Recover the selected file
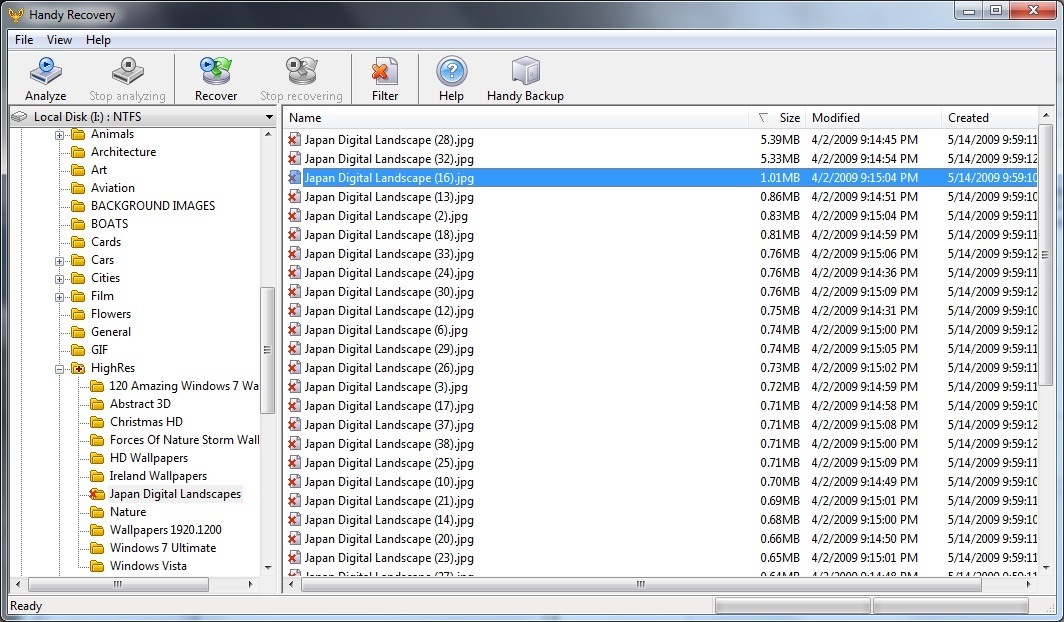This screenshot has height=622, width=1064. [x=215, y=79]
